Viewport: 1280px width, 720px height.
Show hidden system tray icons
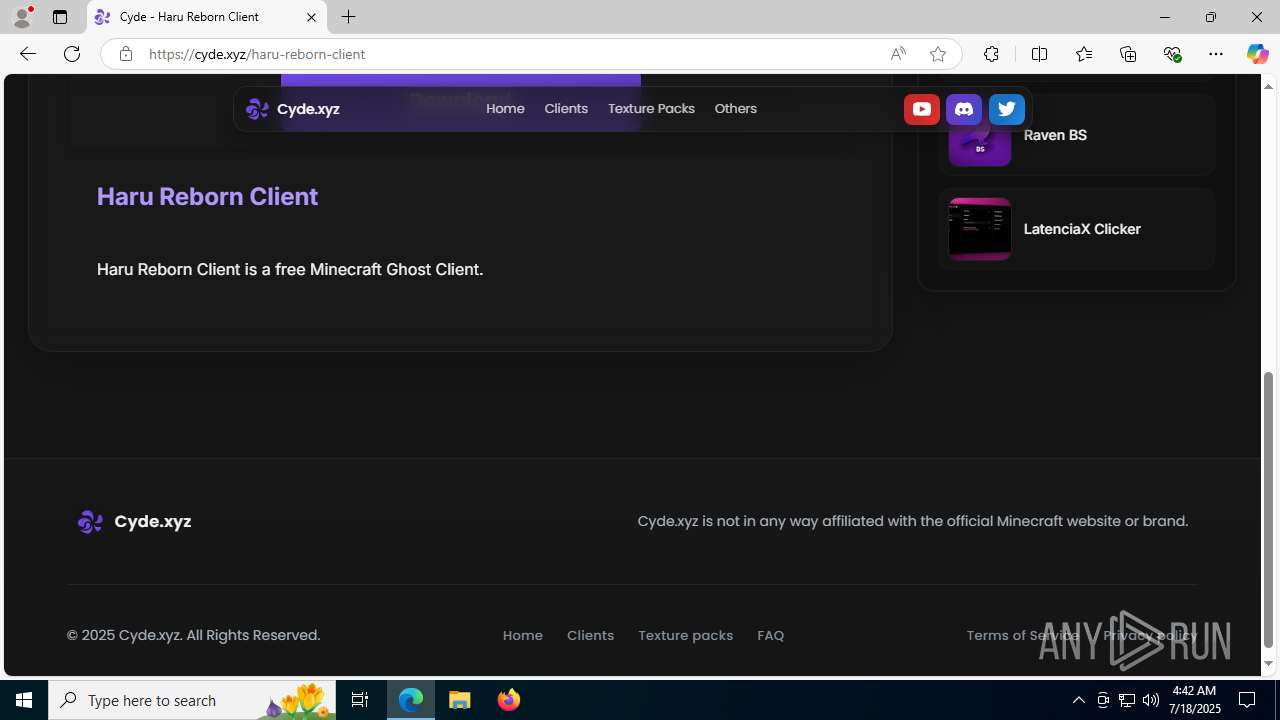pyautogui.click(x=1078, y=700)
